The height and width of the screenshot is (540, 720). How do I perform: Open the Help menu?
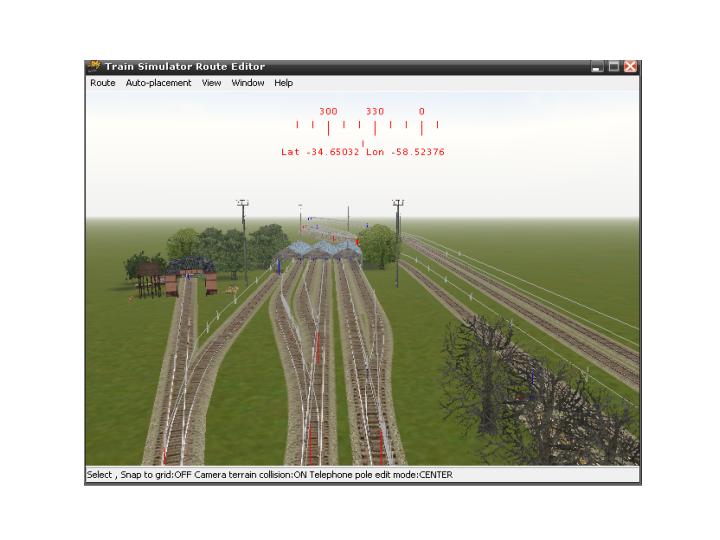pyautogui.click(x=284, y=83)
